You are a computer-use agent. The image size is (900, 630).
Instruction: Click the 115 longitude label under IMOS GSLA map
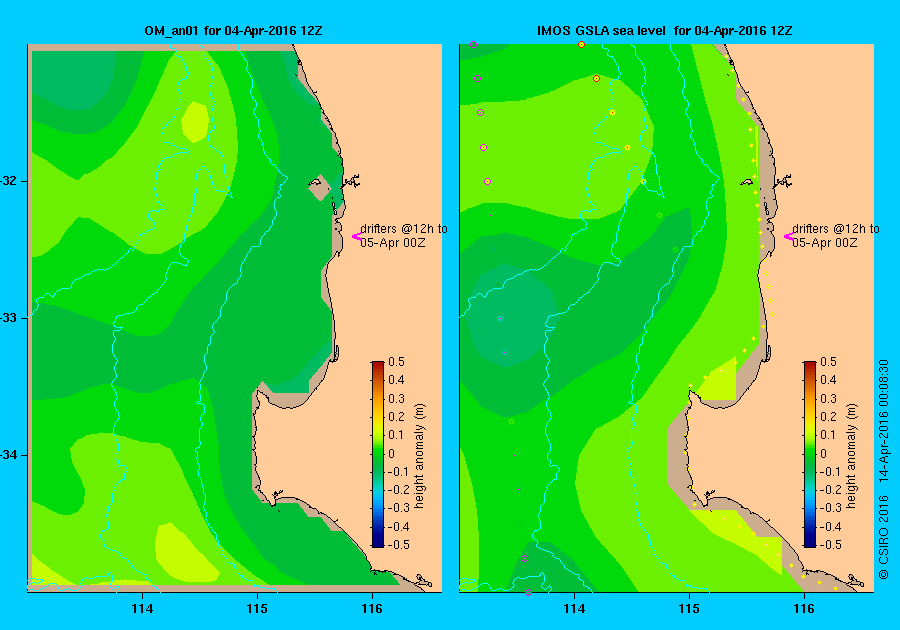click(689, 609)
